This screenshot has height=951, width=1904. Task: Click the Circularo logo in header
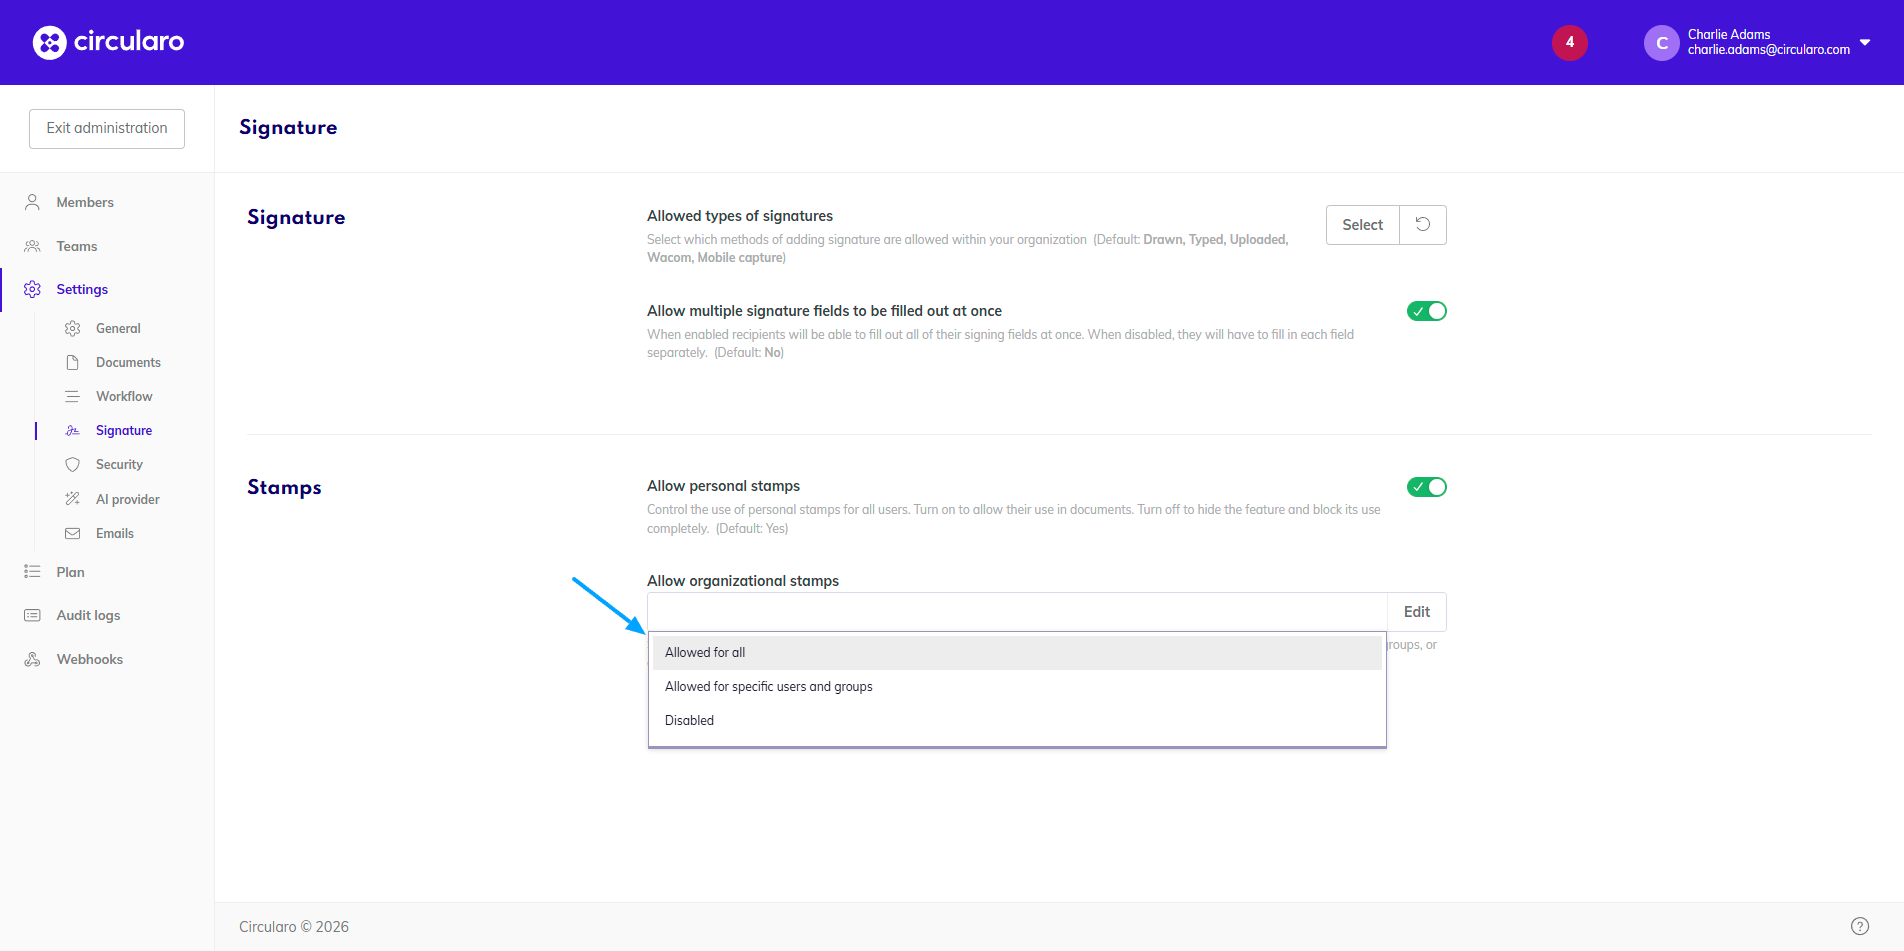point(108,42)
